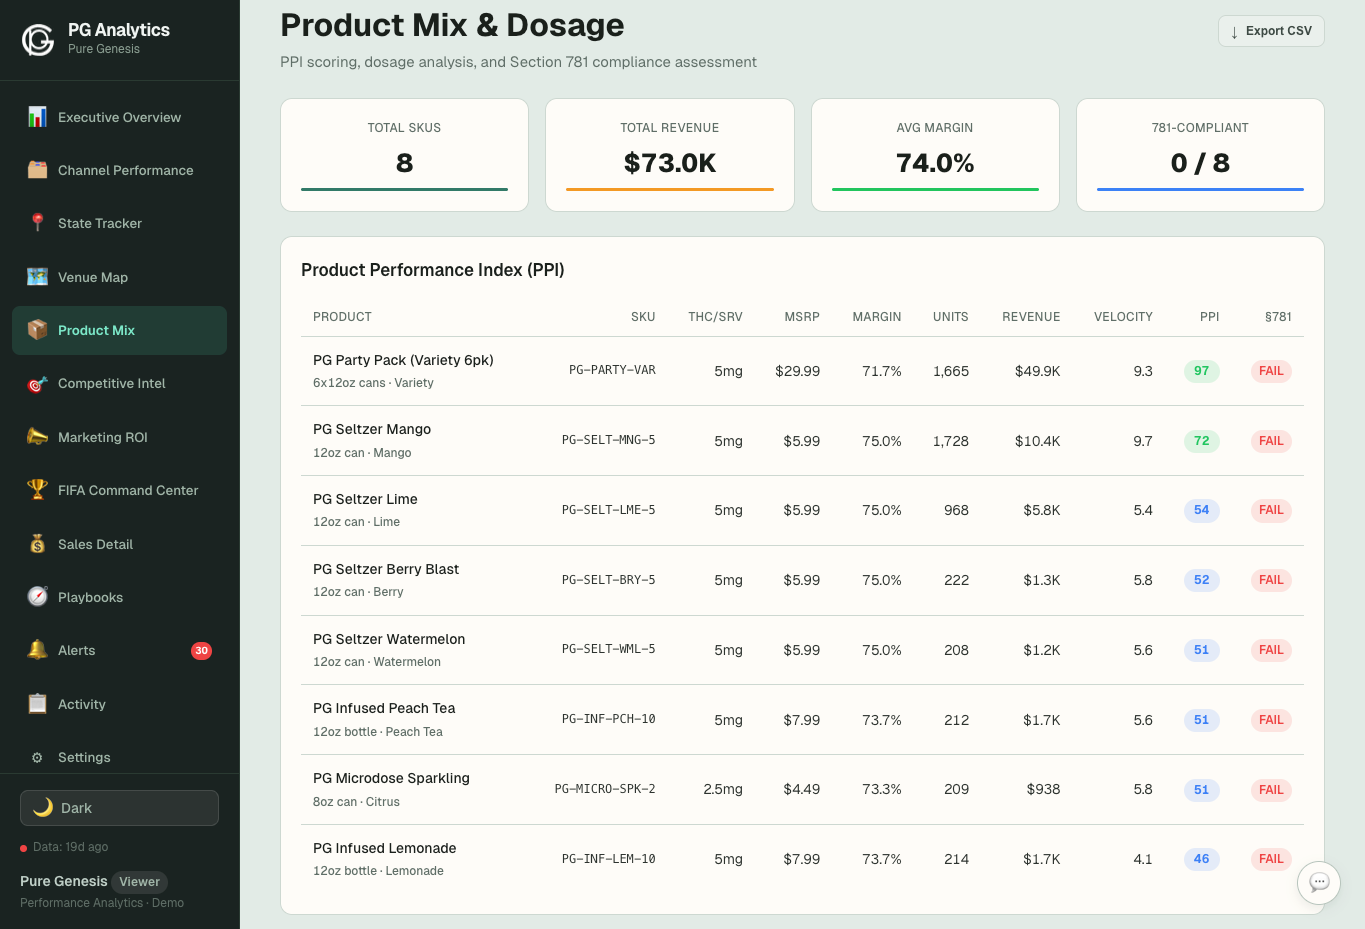
Task: Click the Export CSV button
Action: tap(1270, 31)
